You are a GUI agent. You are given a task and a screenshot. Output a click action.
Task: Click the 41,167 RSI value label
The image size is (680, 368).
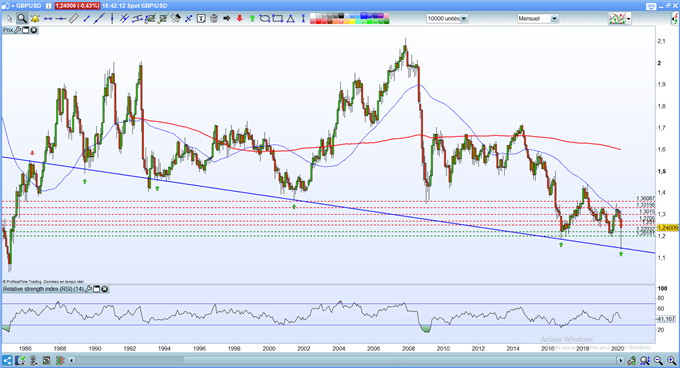pyautogui.click(x=667, y=319)
